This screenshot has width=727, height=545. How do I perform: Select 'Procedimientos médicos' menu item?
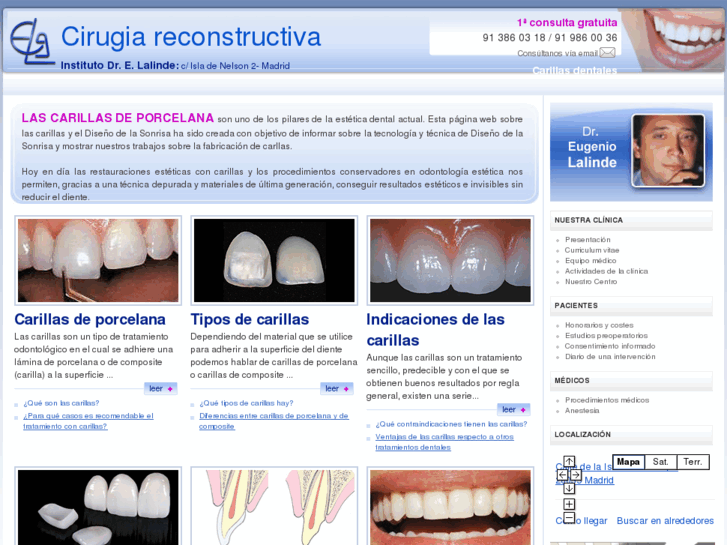pos(607,400)
